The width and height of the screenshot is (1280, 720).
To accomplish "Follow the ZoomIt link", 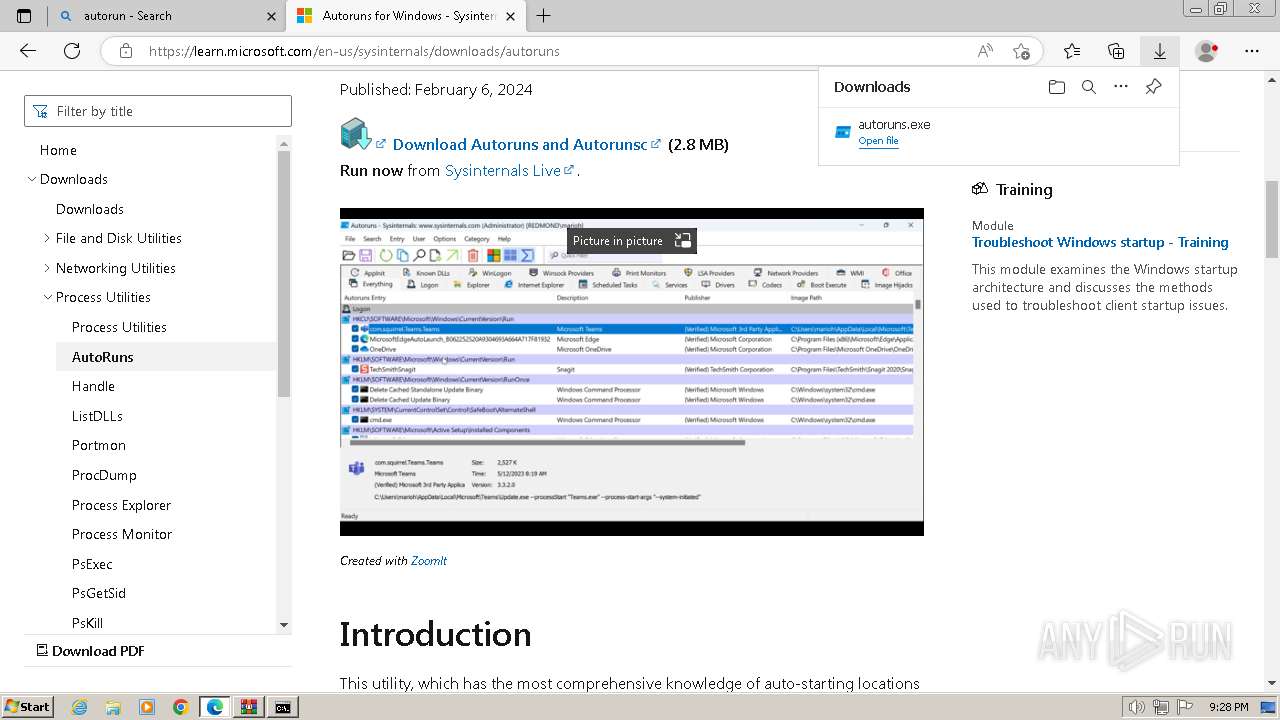I will [x=428, y=561].
